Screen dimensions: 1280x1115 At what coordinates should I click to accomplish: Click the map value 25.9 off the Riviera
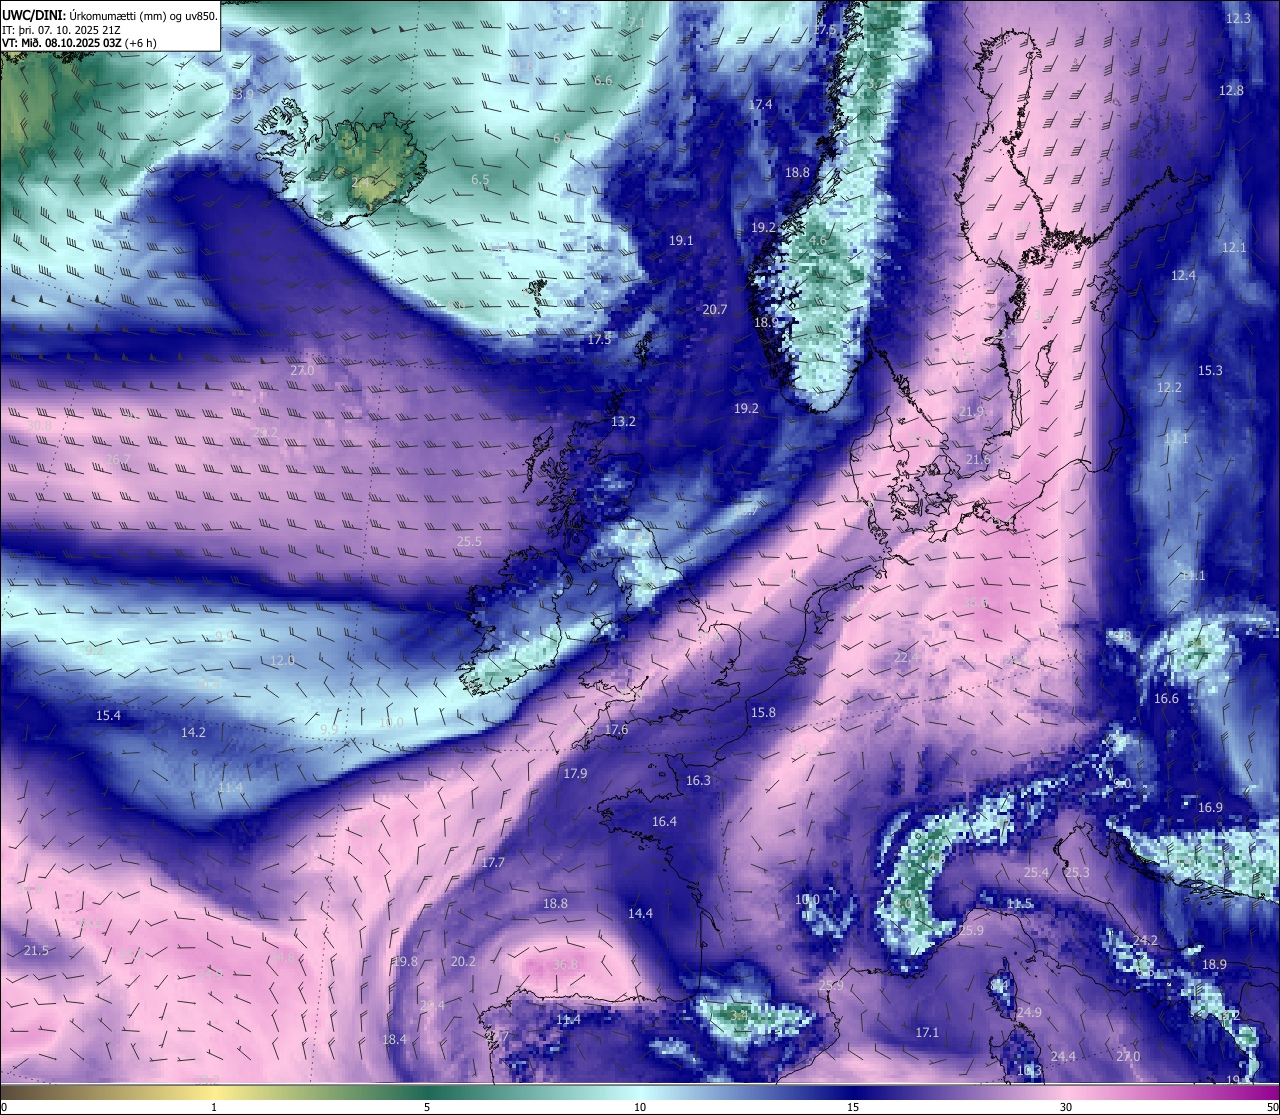click(x=971, y=931)
